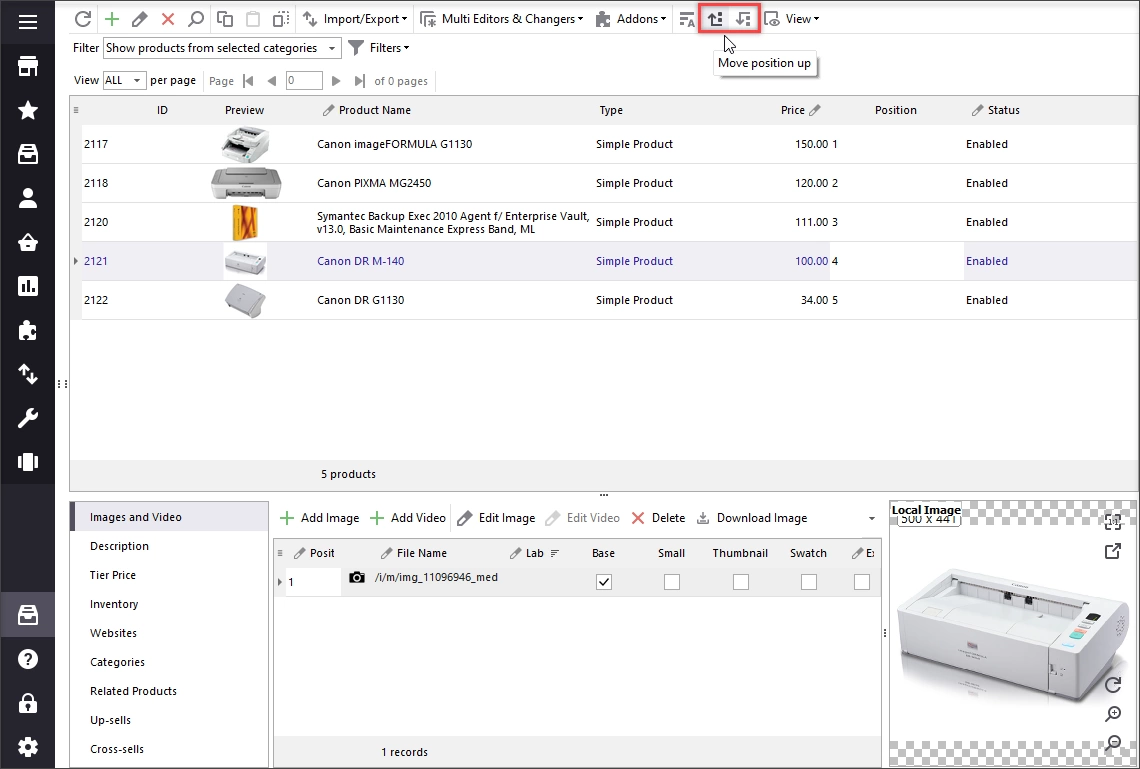Toggle the Swatch image checkbox

point(808,582)
